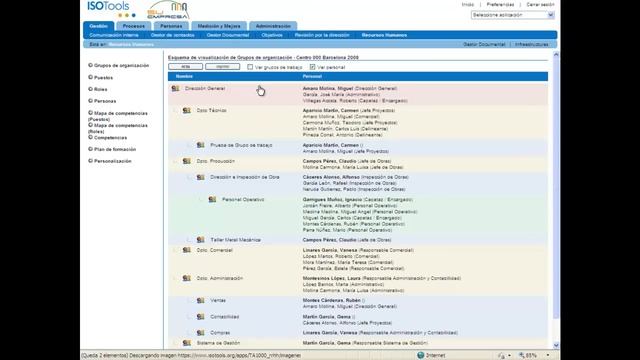Click the group icon beside Dirección General
The width and height of the screenshot is (640, 360).
[x=176, y=88]
